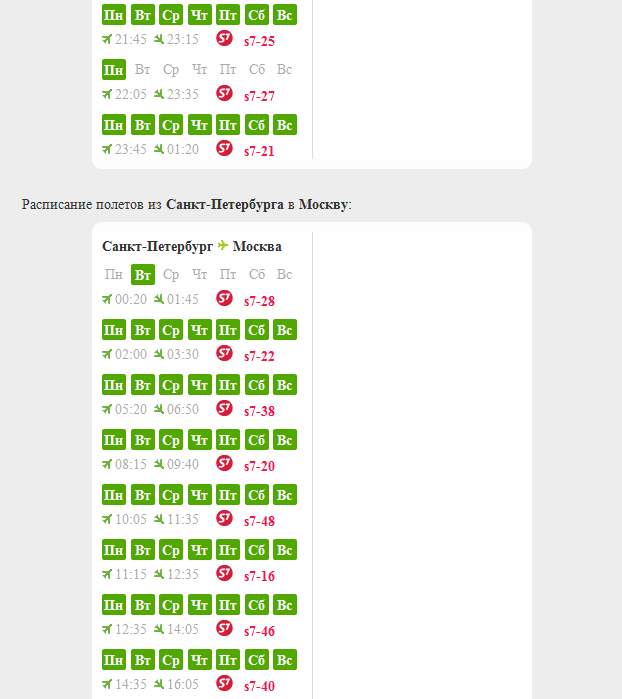Viewport: 622px width, 699px height.
Task: Open flight link s7-16
Action: coord(259,576)
